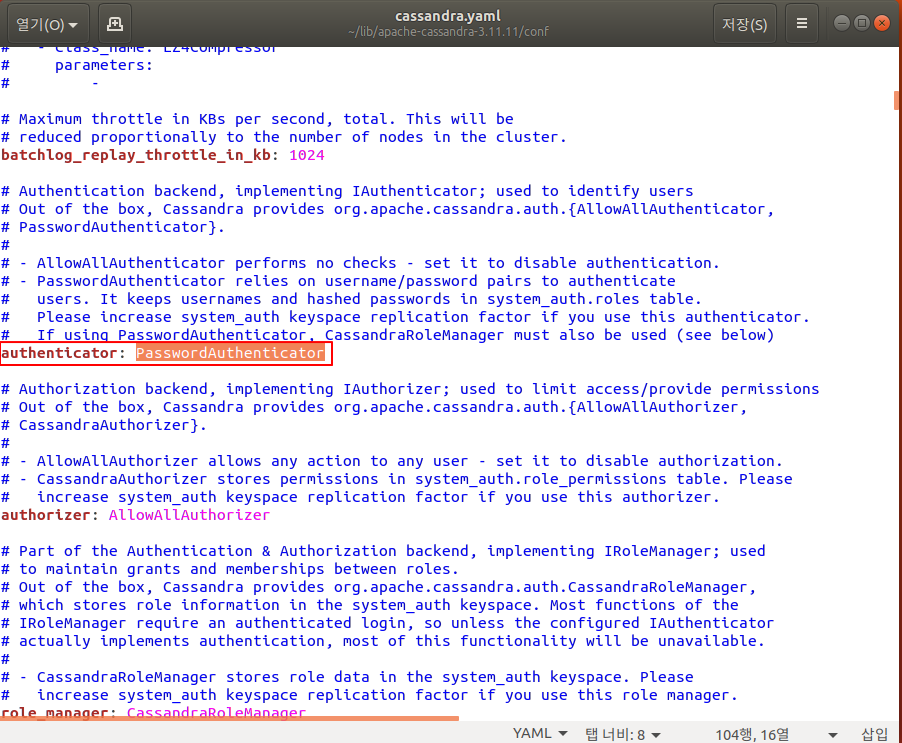Click the CassandraRoleManager value
This screenshot has height=743, width=902.
pos(216,713)
